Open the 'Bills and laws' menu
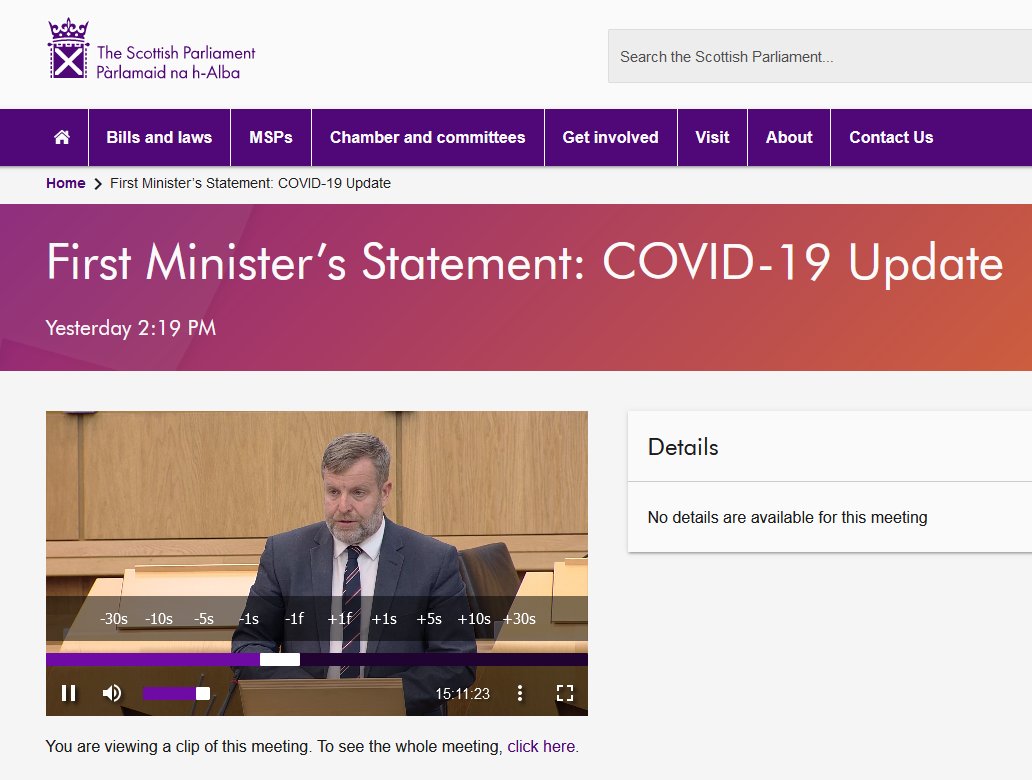This screenshot has width=1032, height=780. (158, 137)
